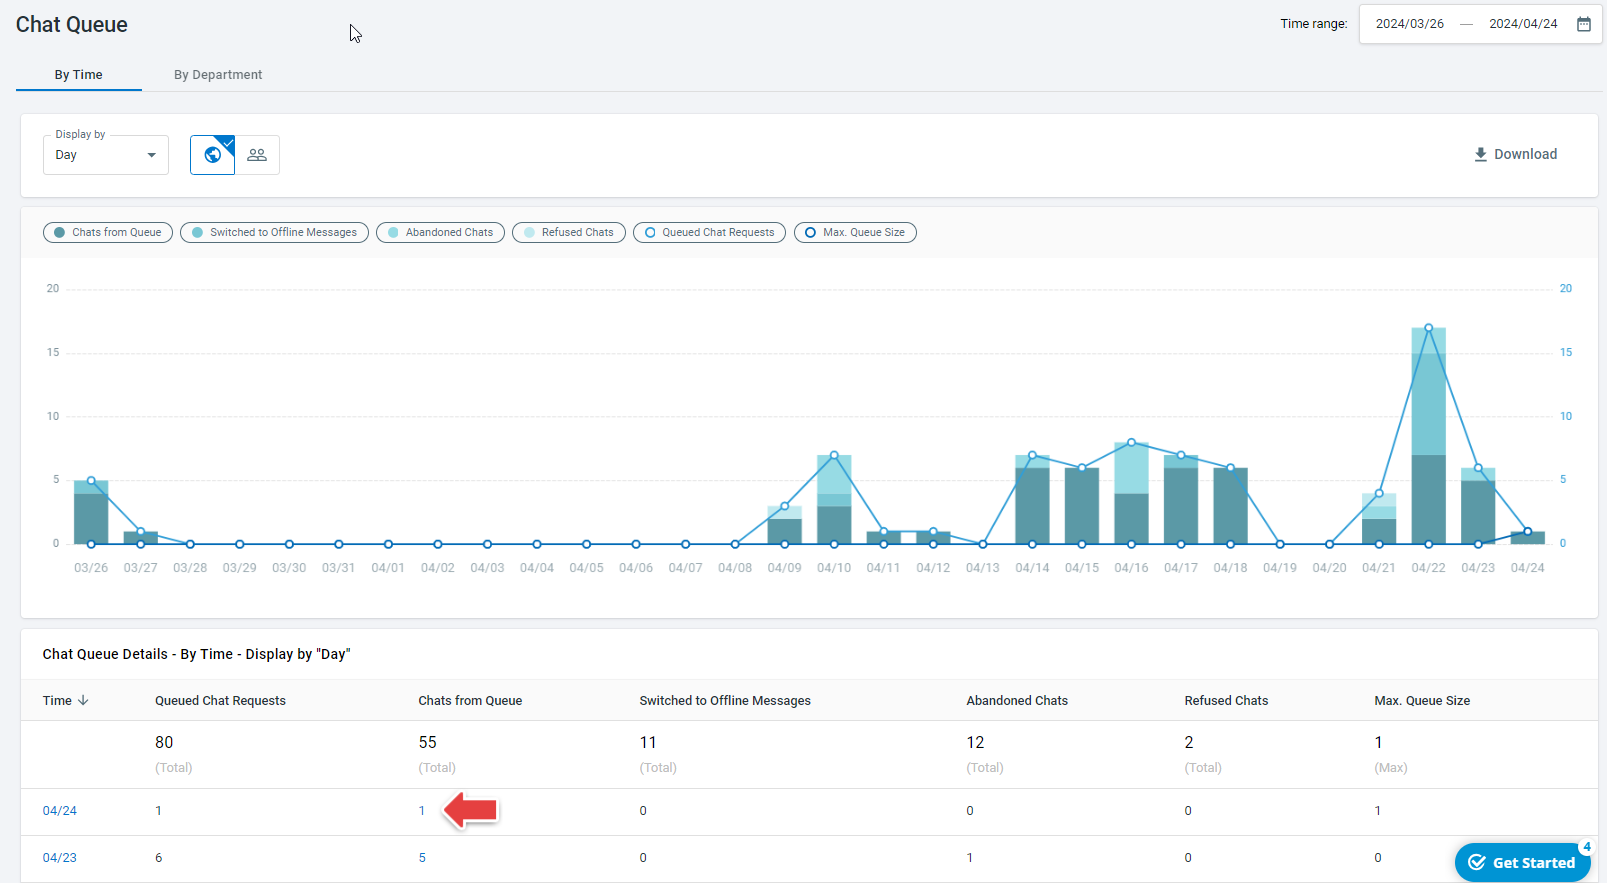
Task: Open the time range calendar icon
Action: [1584, 24]
